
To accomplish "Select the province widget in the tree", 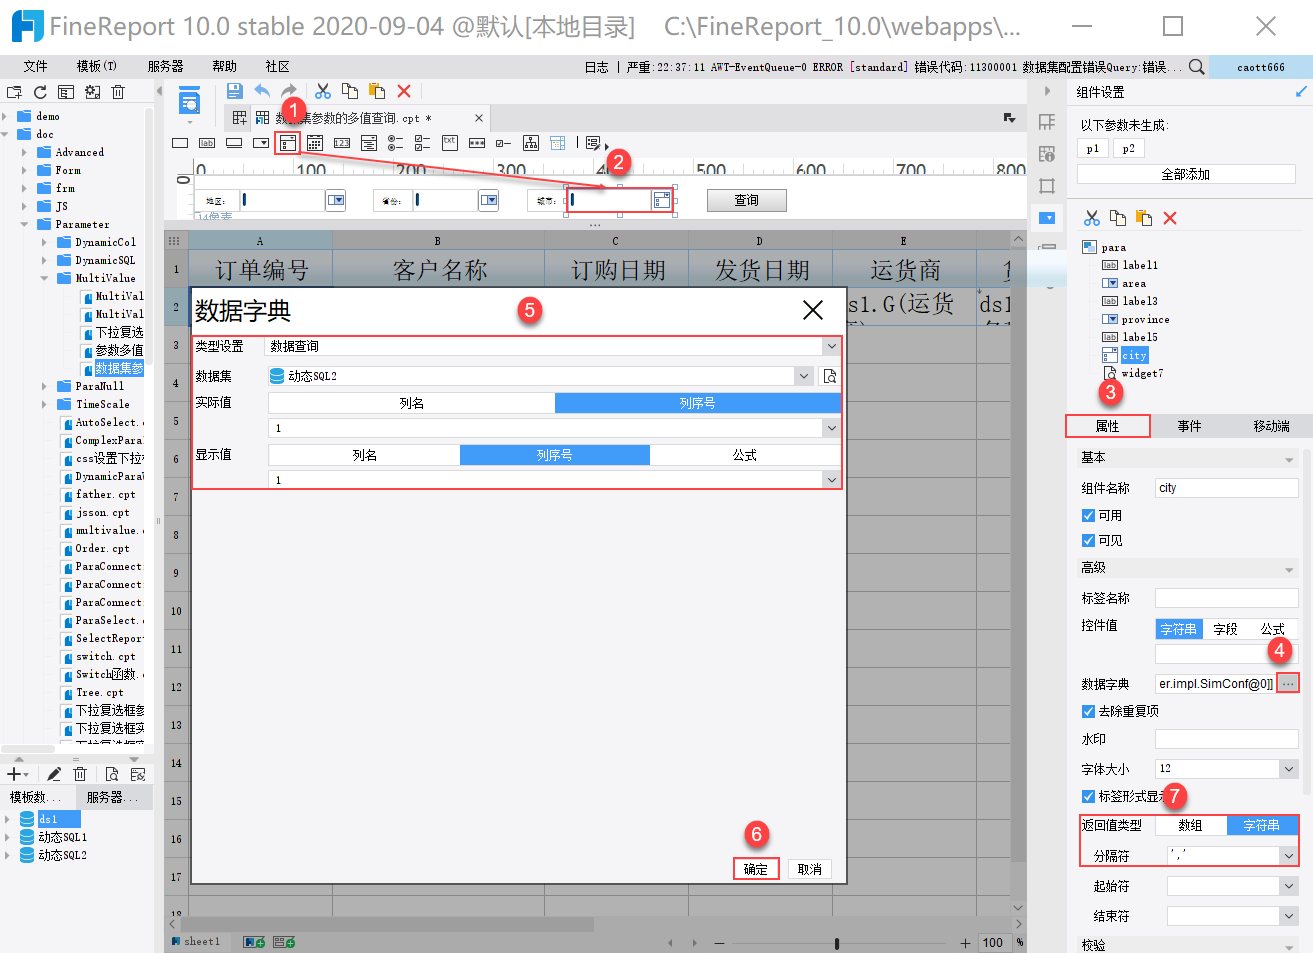I will (x=1145, y=320).
